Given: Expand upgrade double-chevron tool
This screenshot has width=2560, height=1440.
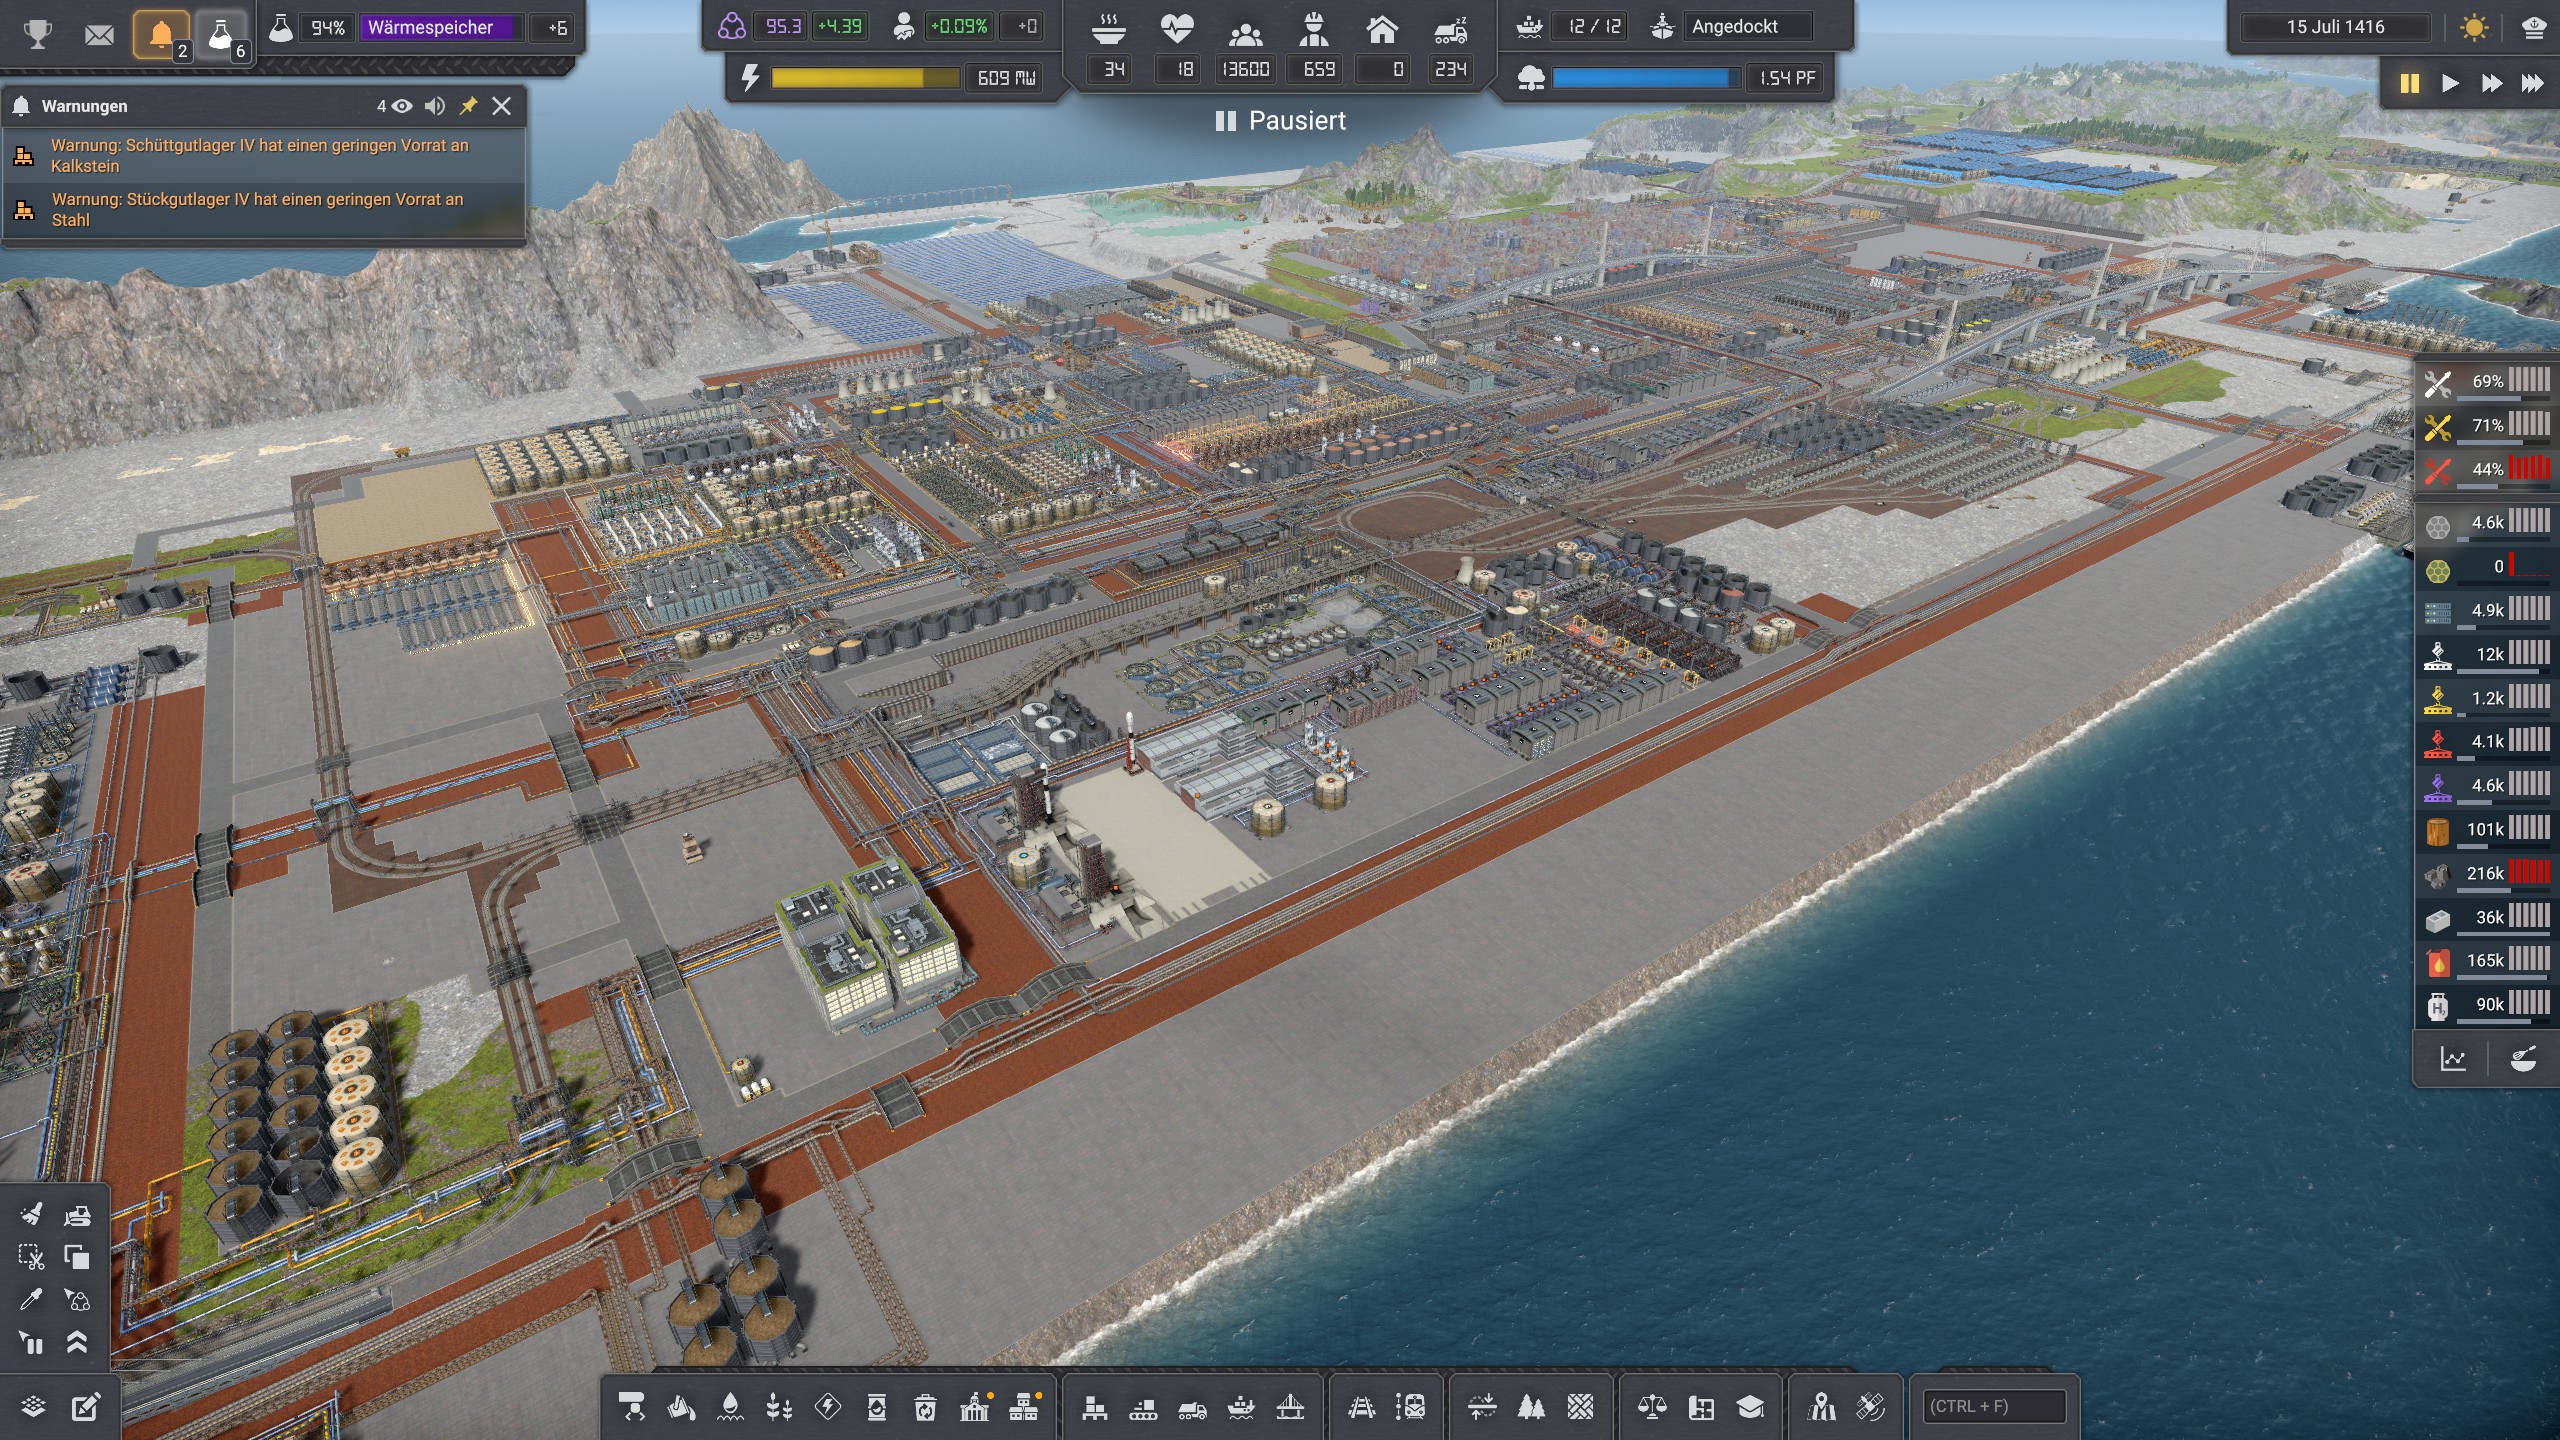Looking at the screenshot, I should (77, 1342).
